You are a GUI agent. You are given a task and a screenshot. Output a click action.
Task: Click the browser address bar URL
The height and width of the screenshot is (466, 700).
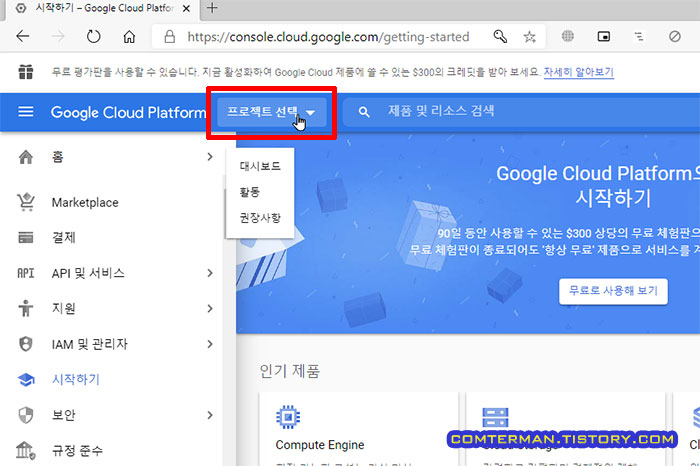(x=328, y=37)
